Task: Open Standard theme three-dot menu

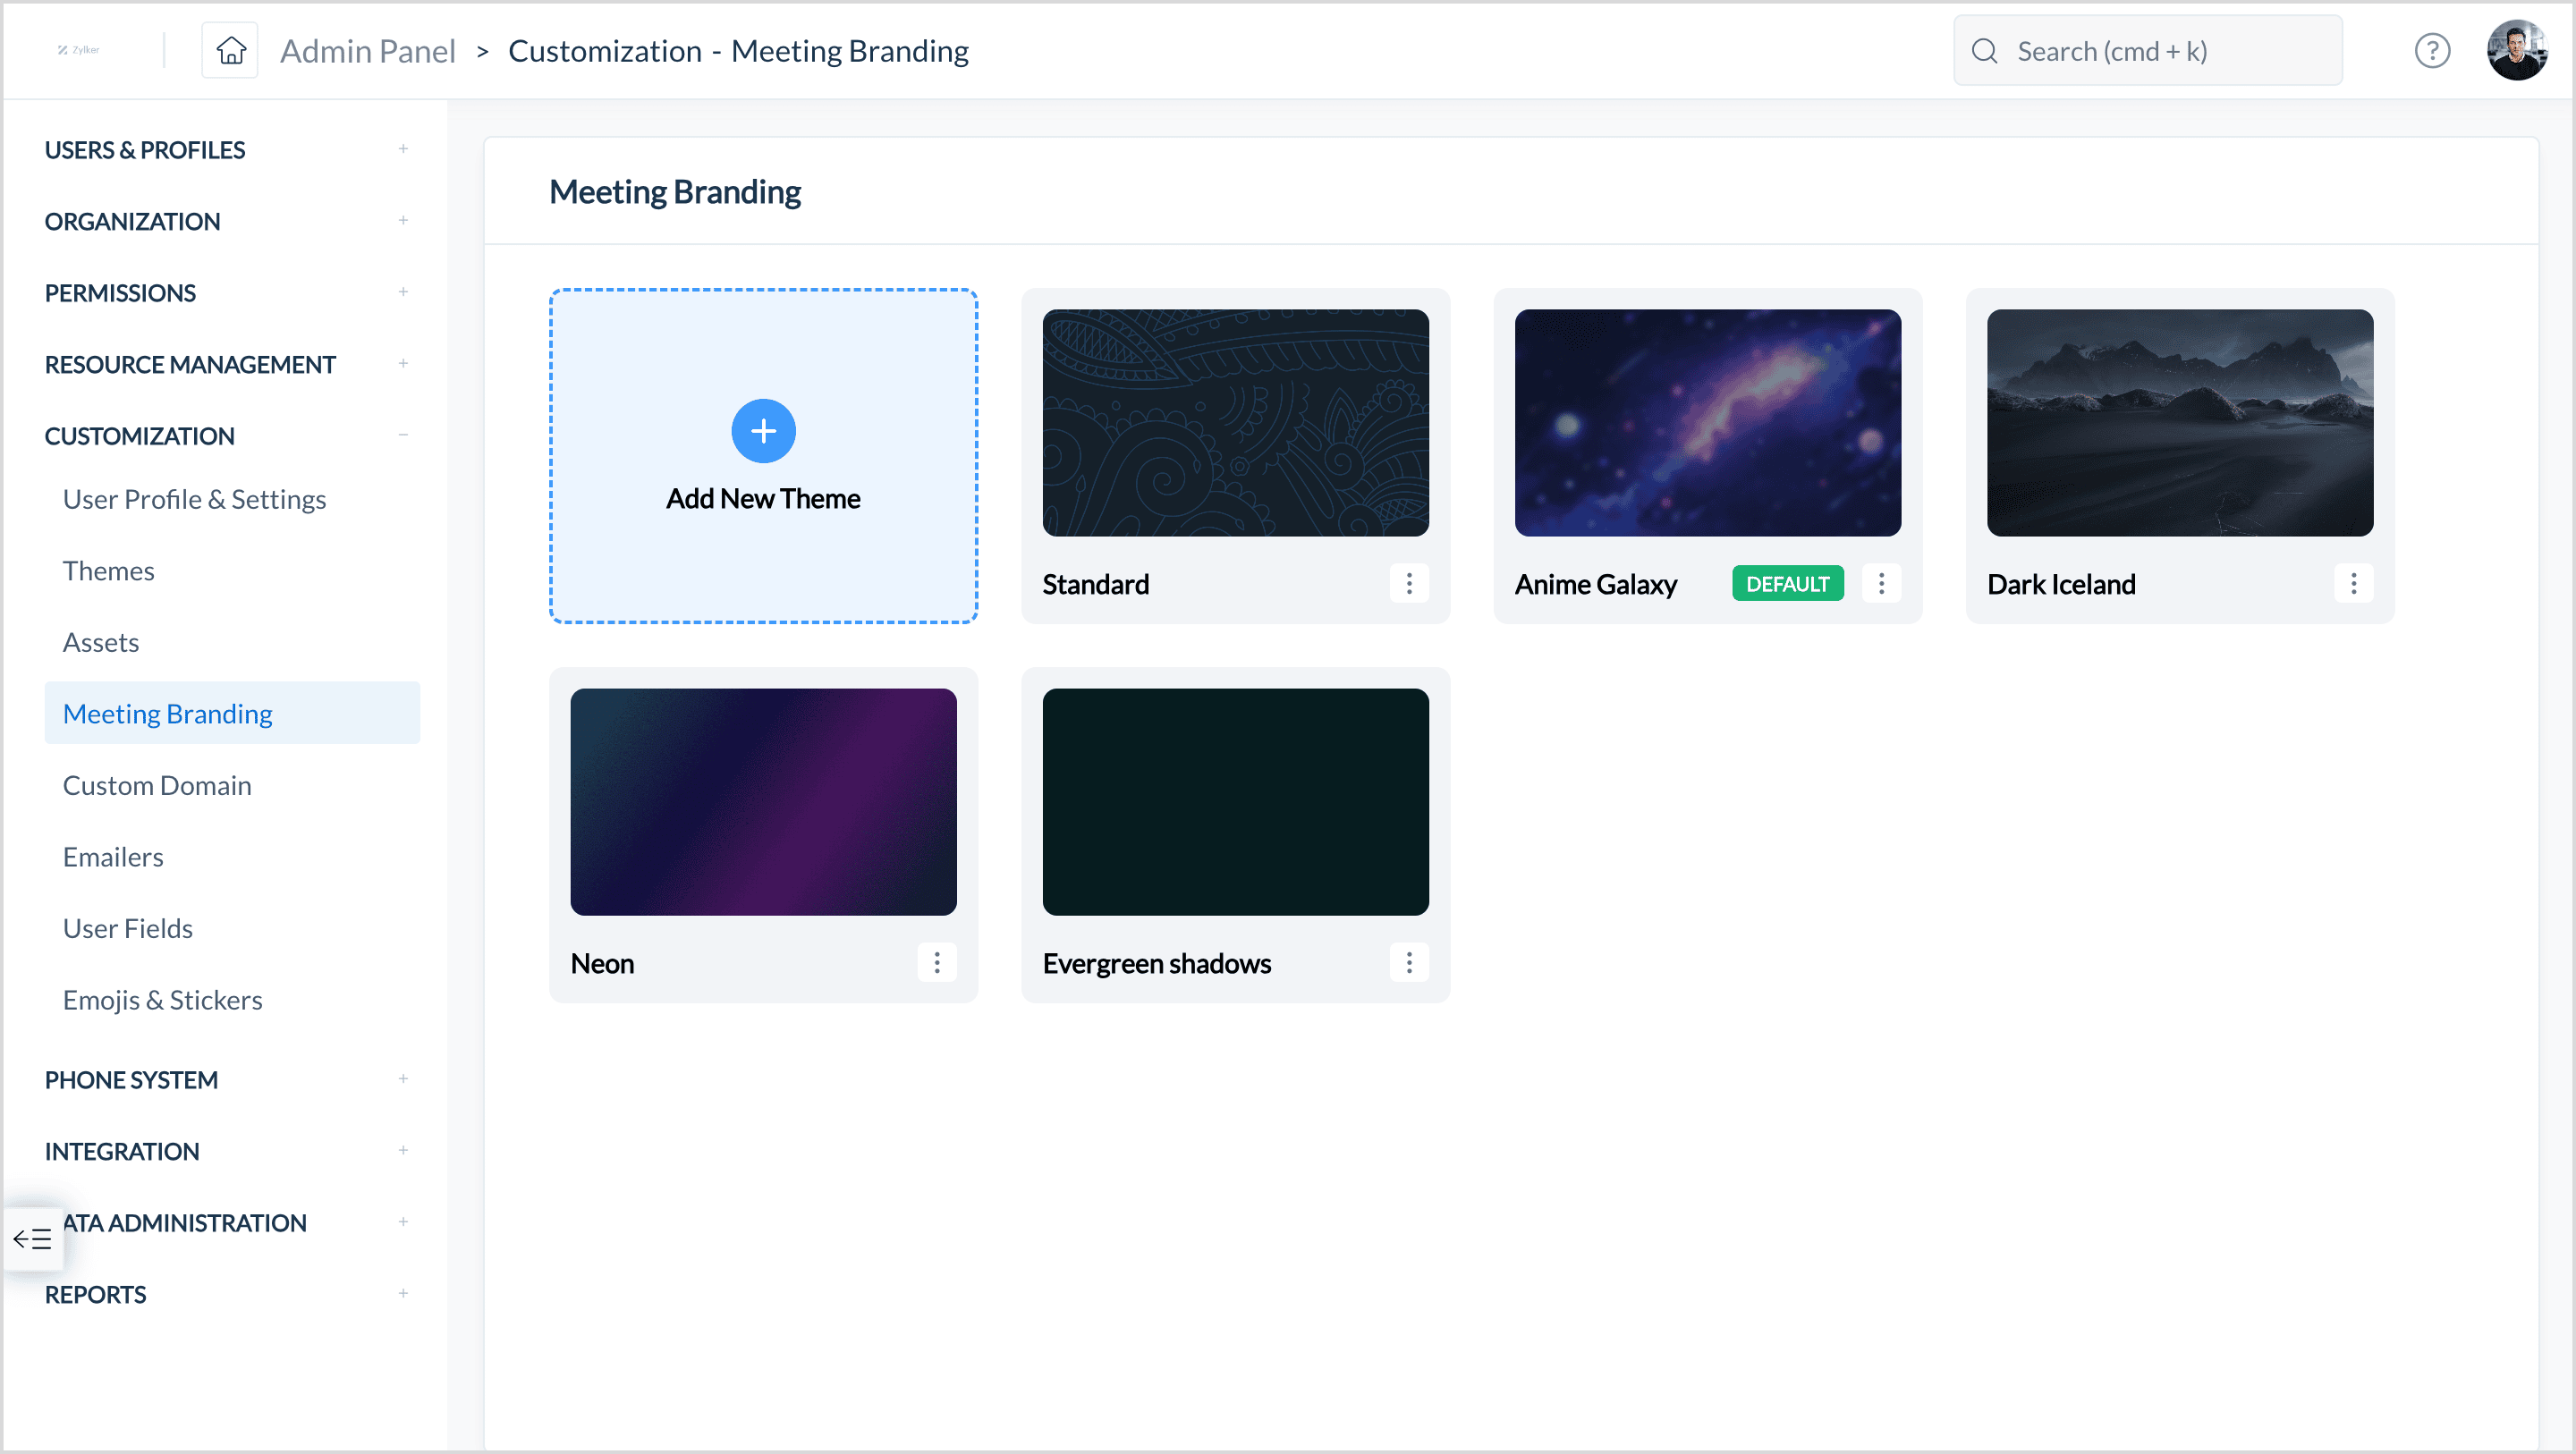Action: [1408, 583]
